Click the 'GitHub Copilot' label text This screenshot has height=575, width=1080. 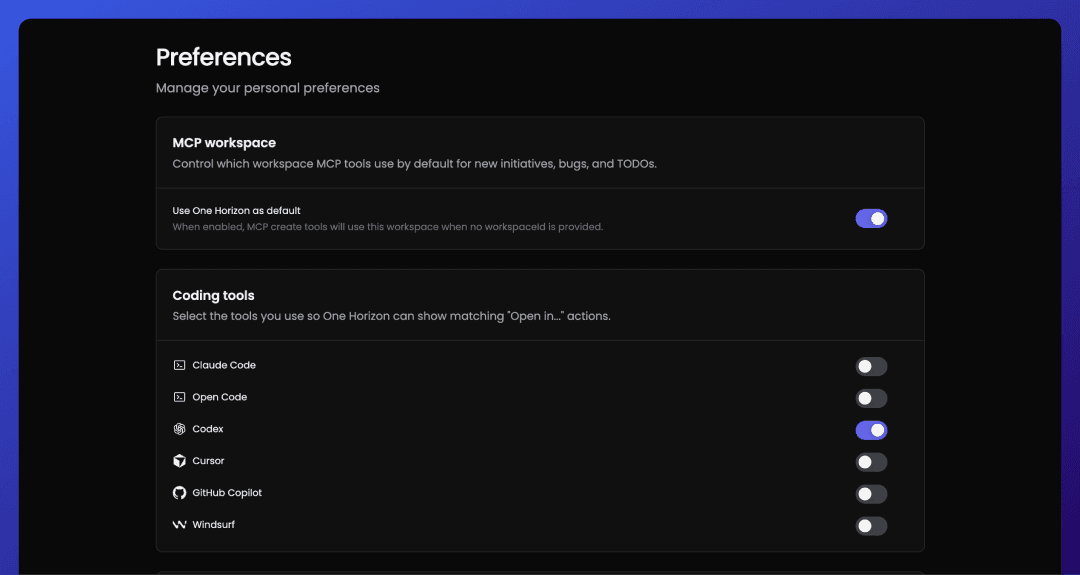point(227,493)
